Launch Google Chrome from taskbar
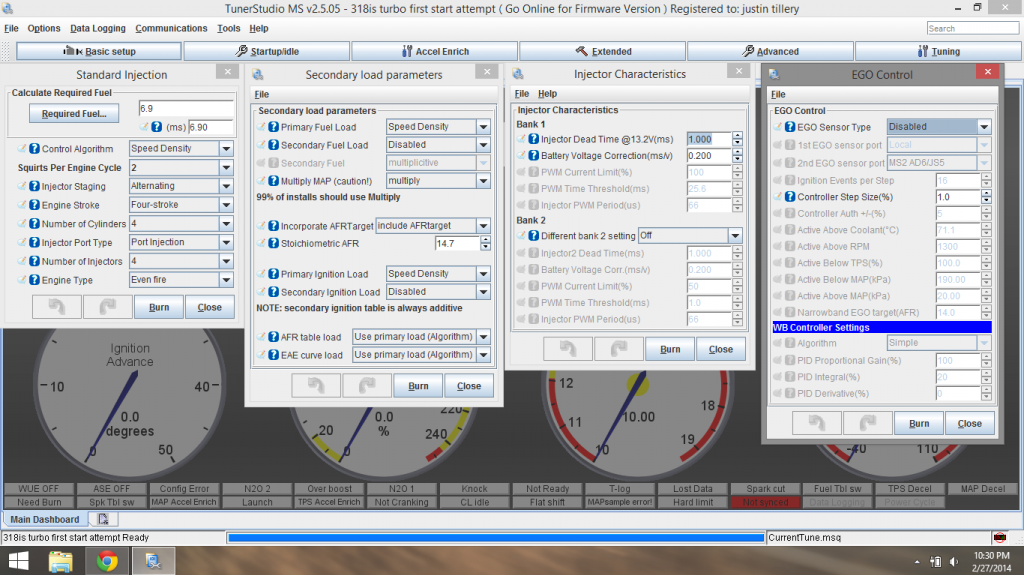1024x575 pixels. pyautogui.click(x=107, y=561)
